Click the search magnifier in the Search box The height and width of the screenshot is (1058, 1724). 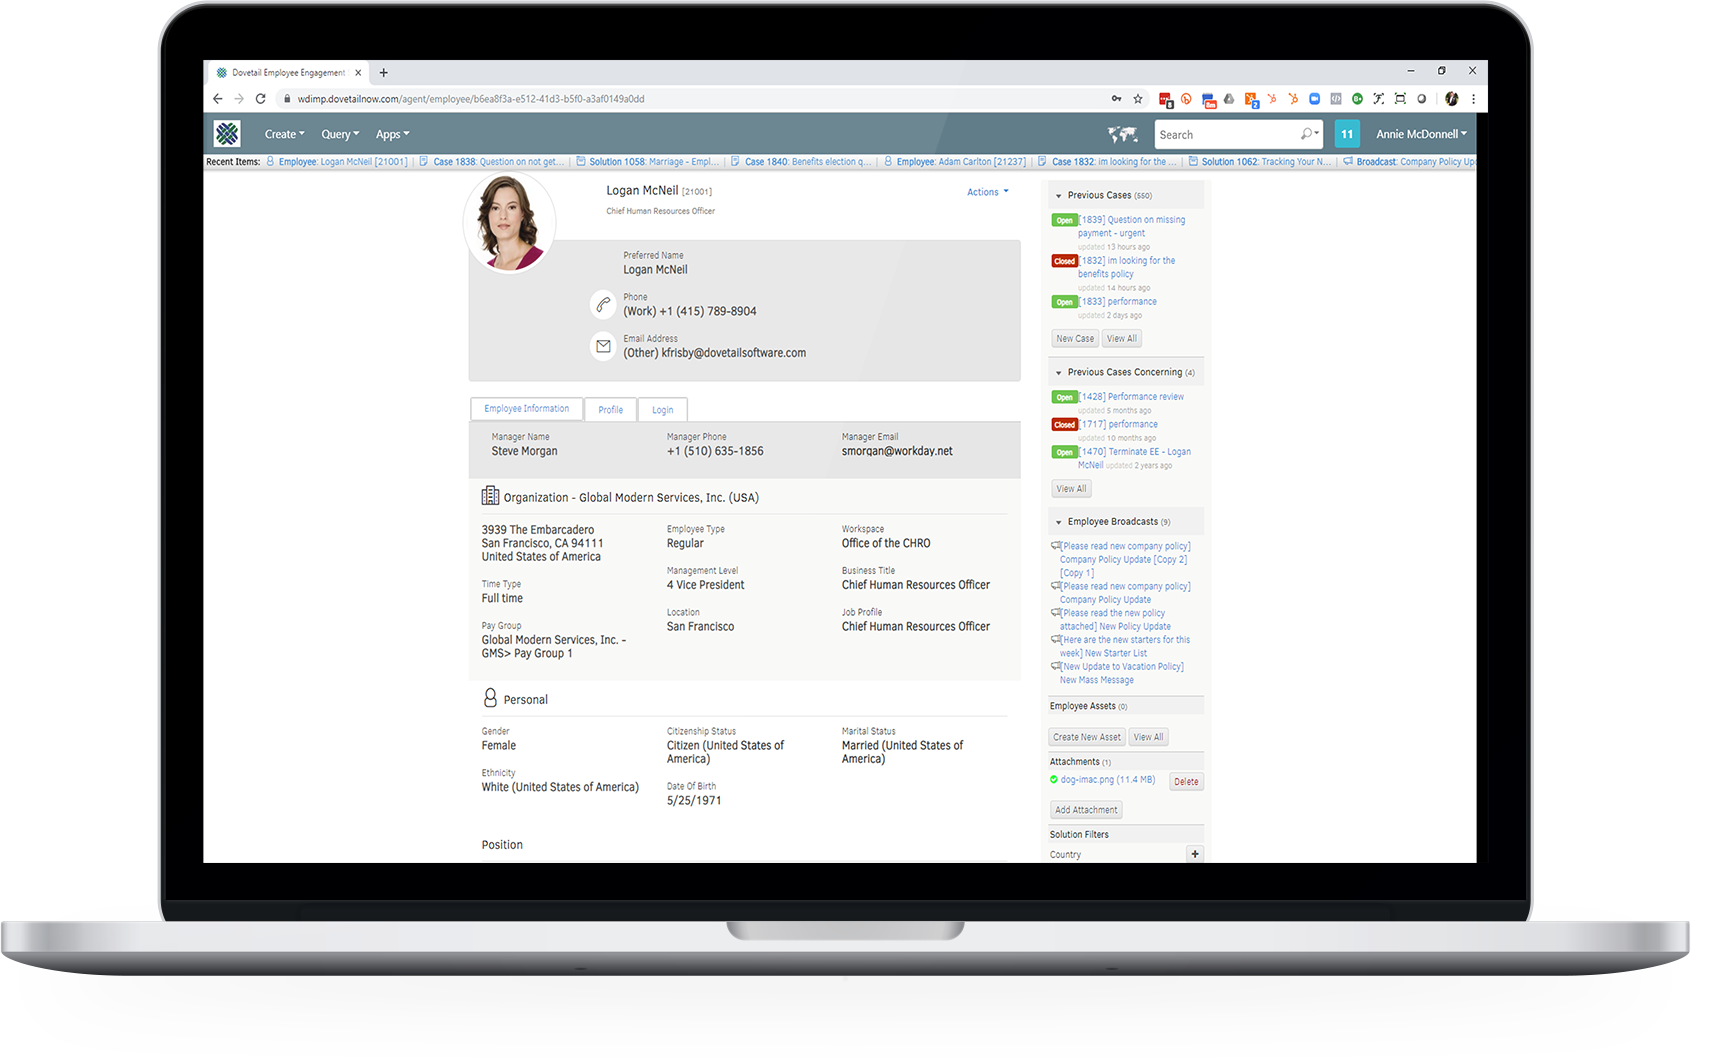(1307, 133)
